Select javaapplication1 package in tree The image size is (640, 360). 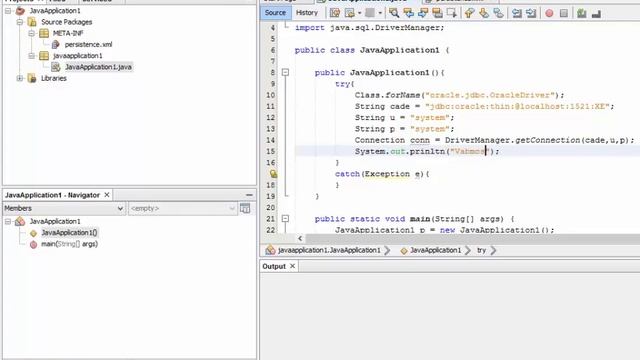pos(78,56)
